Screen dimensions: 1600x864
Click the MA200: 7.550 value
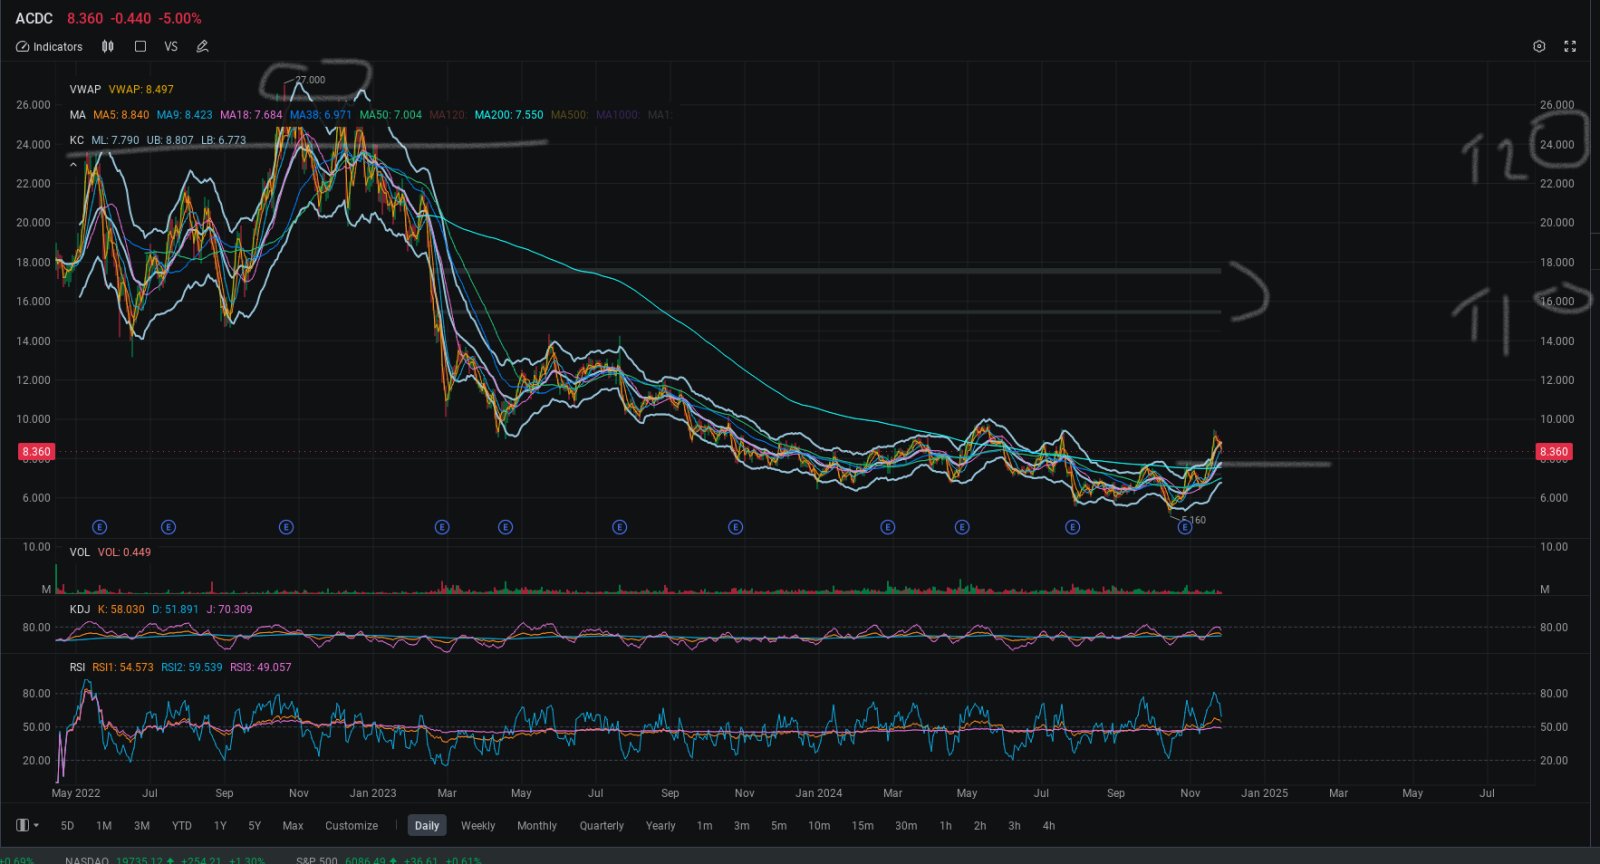point(509,115)
